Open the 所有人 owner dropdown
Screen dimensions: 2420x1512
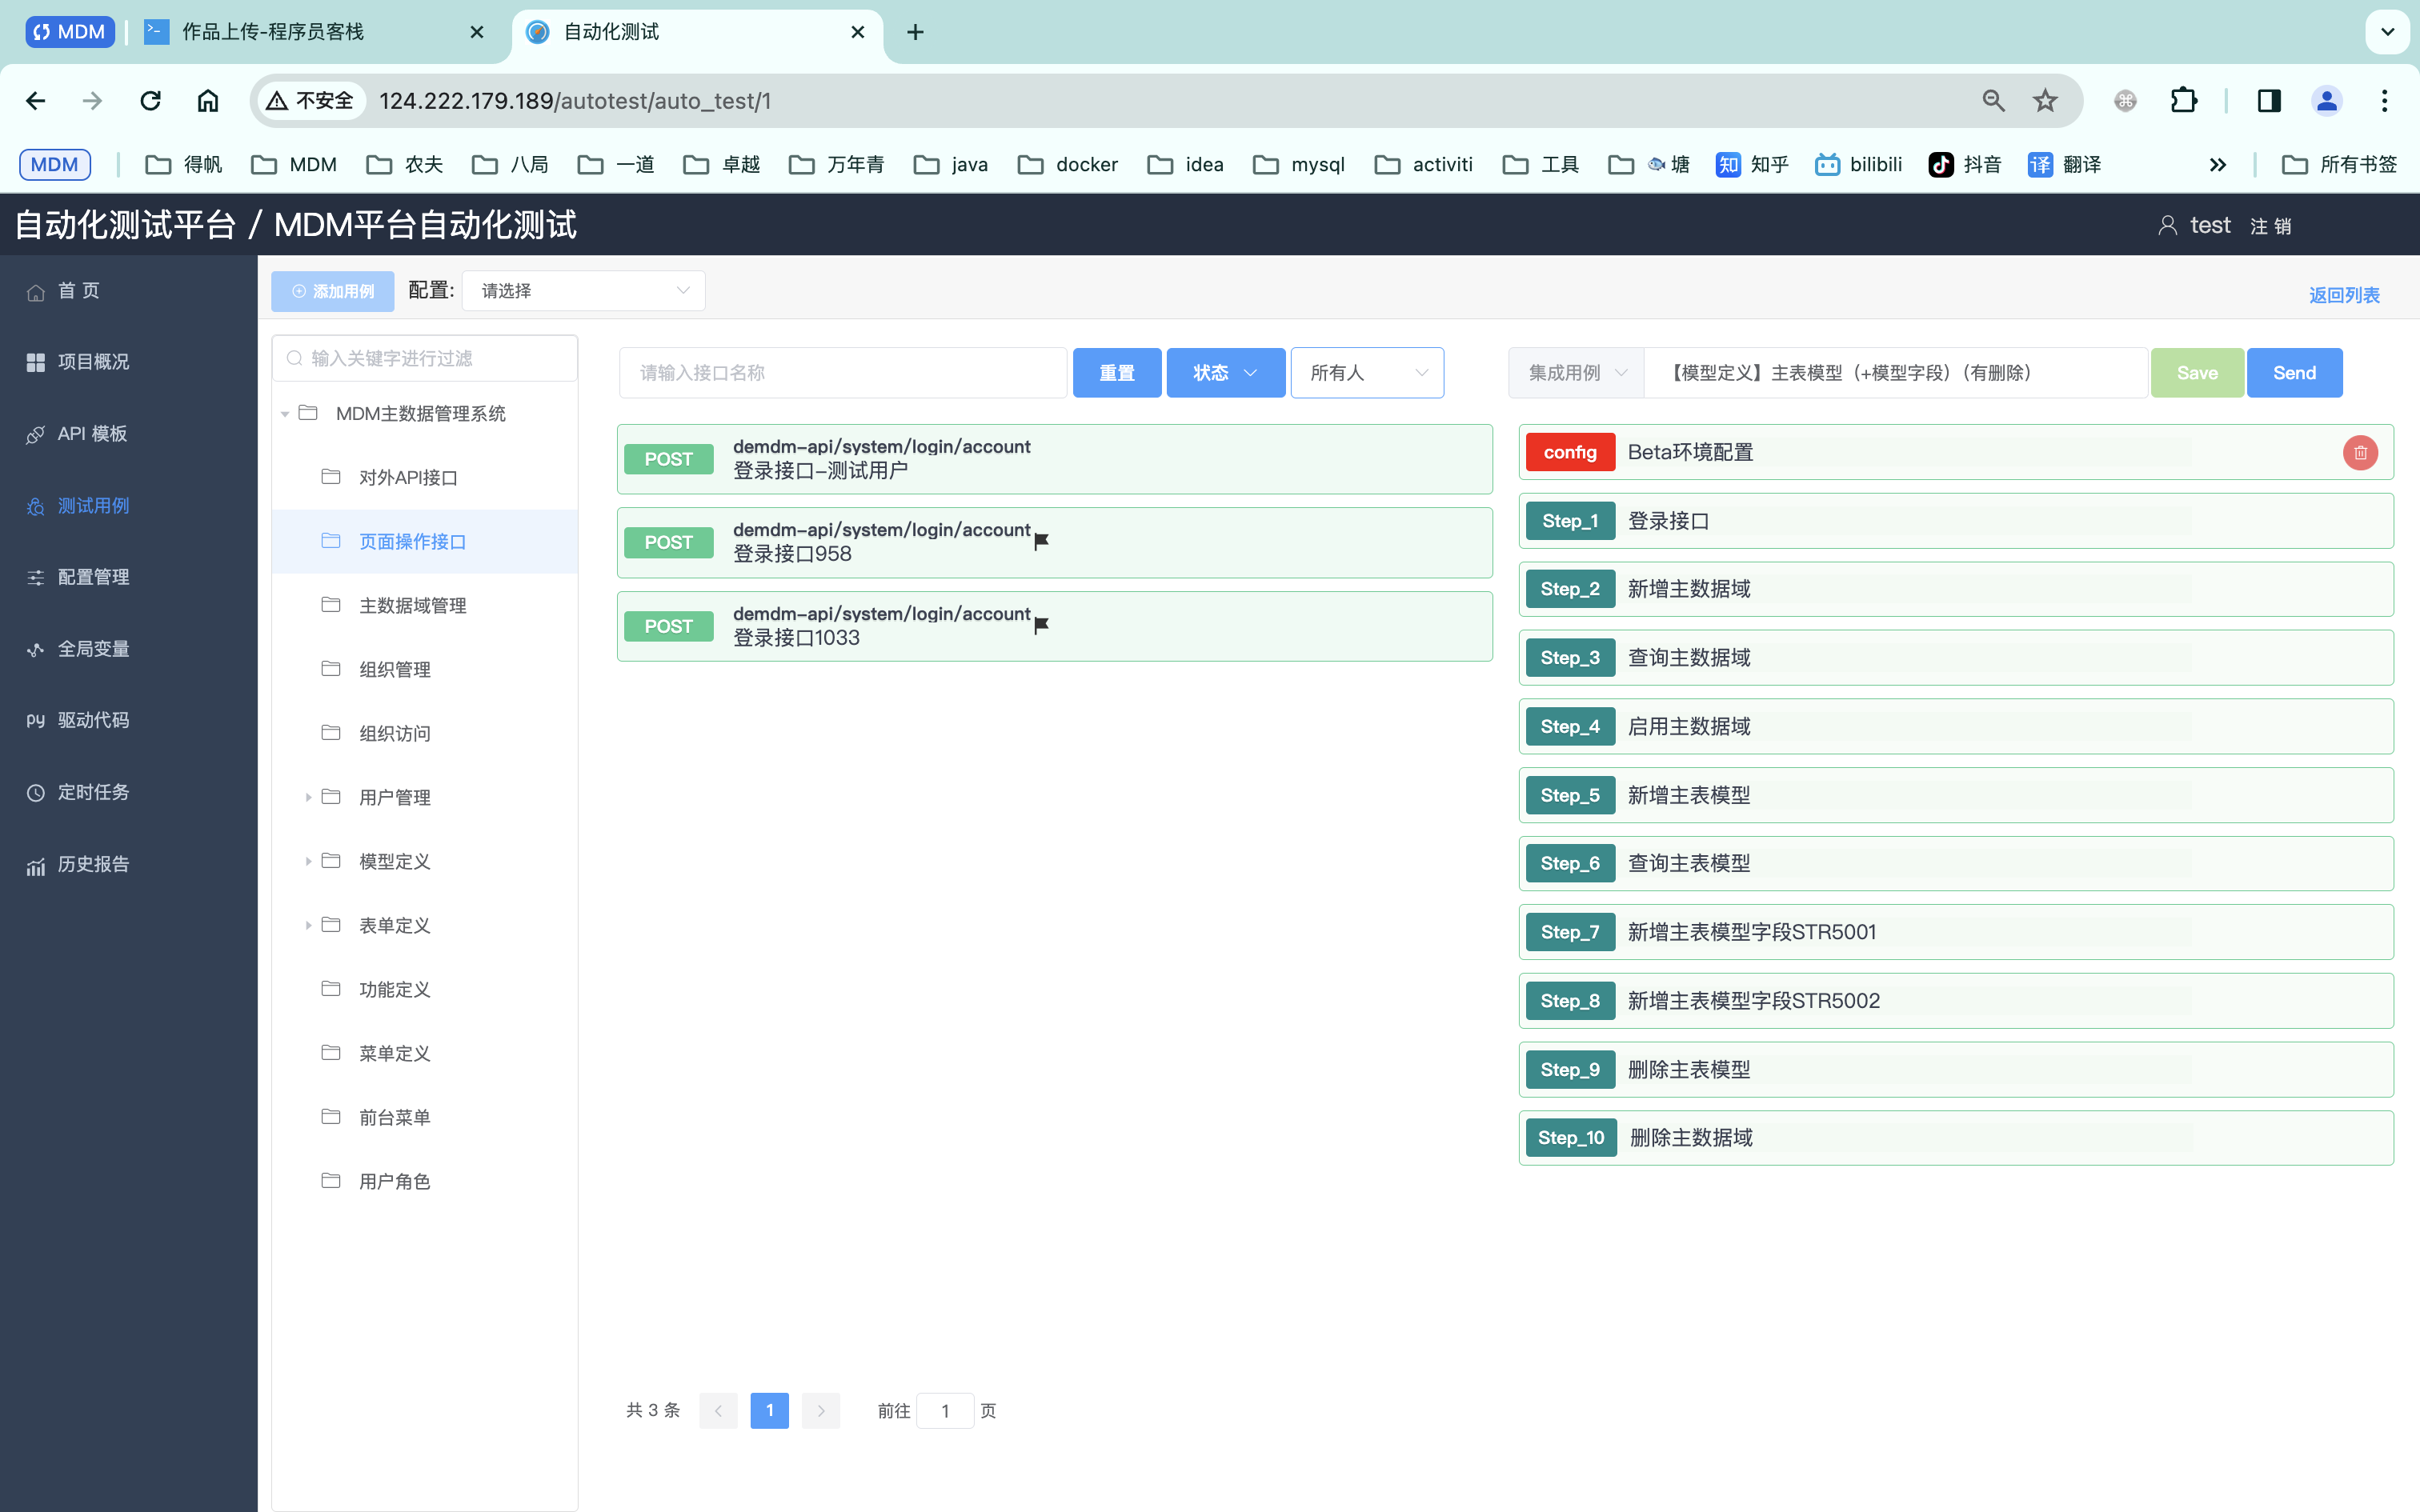pos(1367,373)
